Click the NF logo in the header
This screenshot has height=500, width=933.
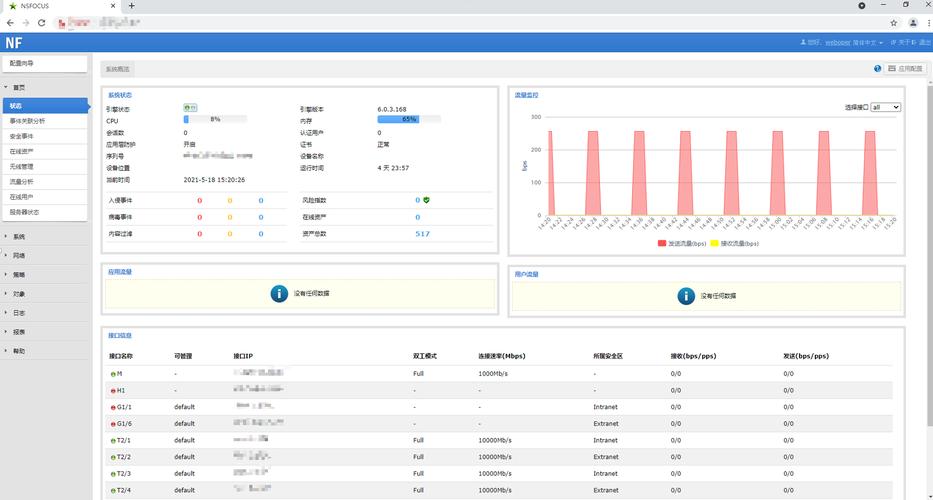tap(14, 43)
